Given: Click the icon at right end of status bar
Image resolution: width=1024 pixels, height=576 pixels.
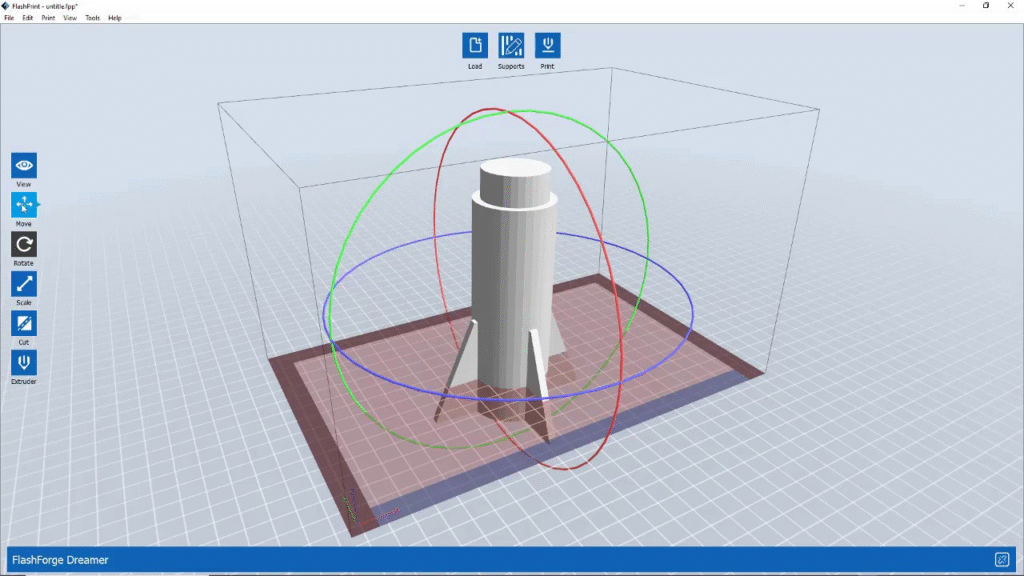Looking at the screenshot, I should (x=1001, y=560).
